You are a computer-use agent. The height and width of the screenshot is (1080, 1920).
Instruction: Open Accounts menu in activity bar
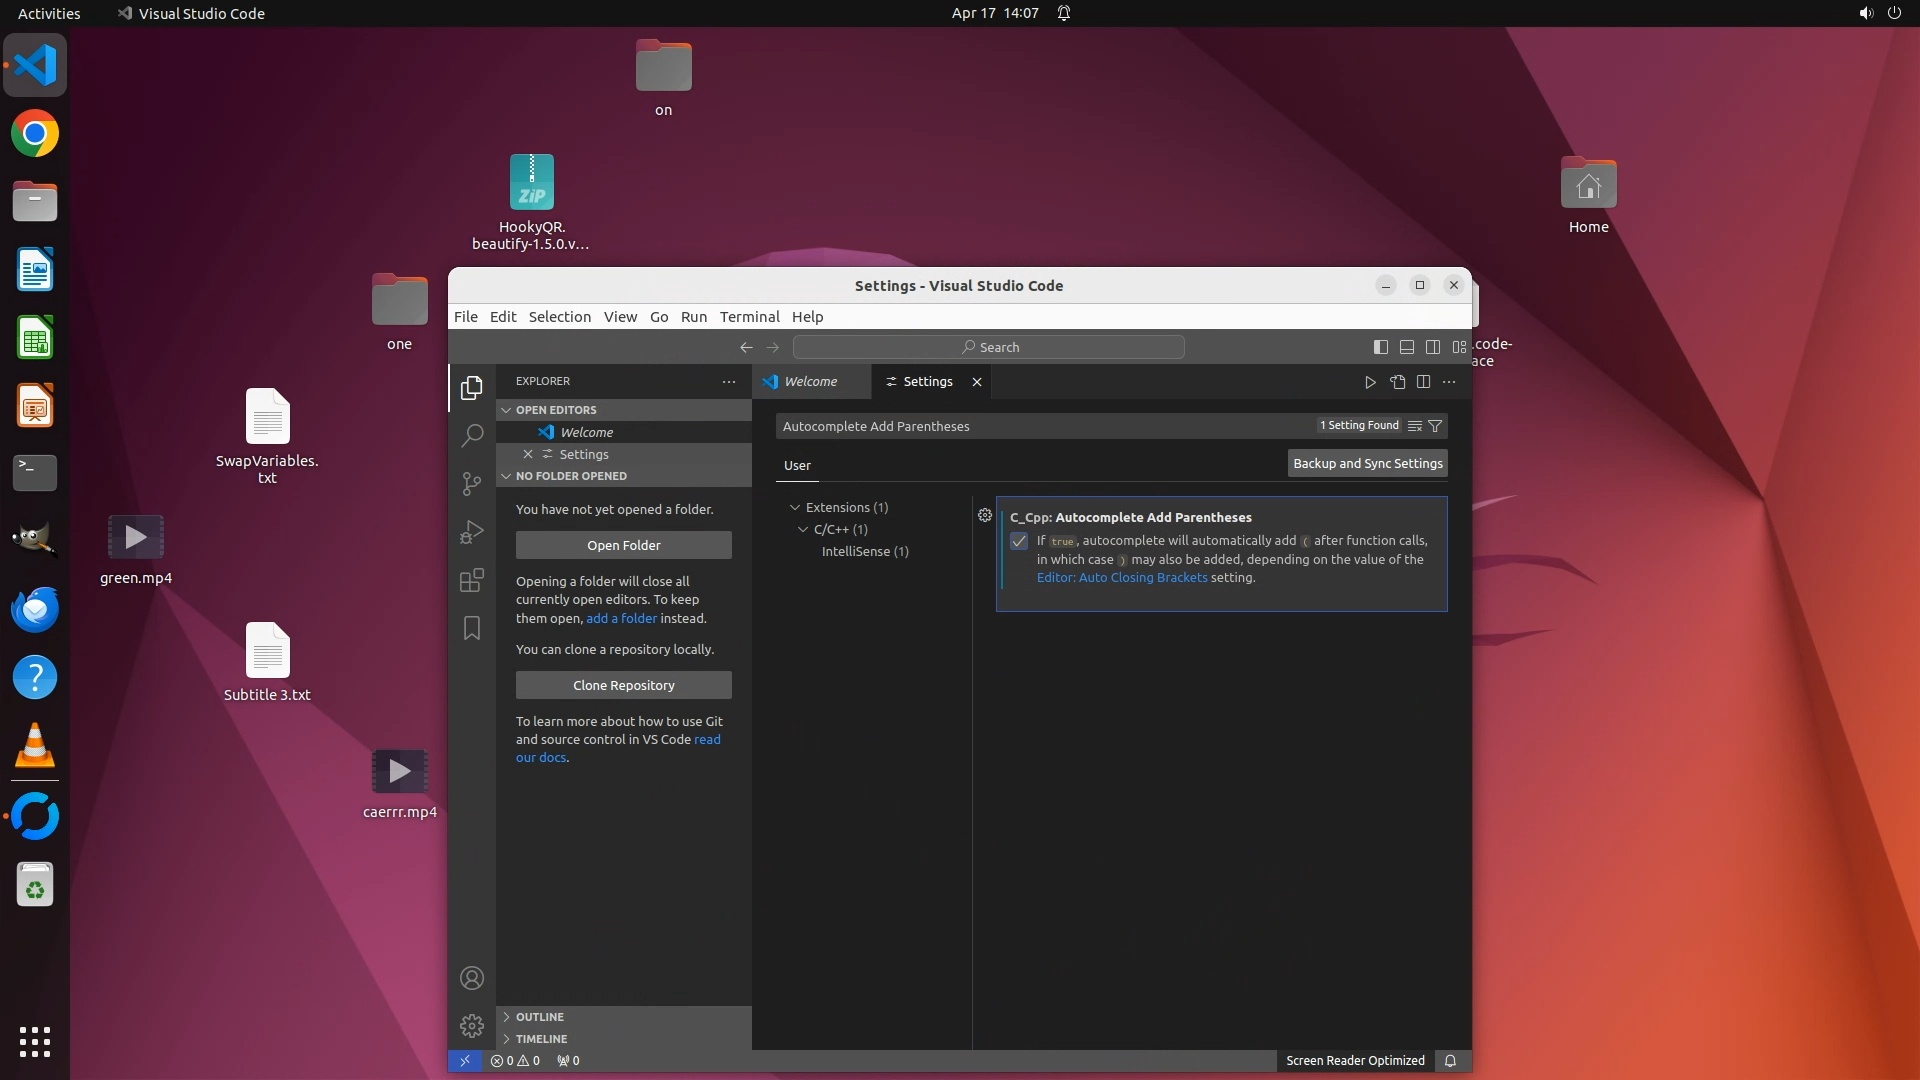[472, 978]
